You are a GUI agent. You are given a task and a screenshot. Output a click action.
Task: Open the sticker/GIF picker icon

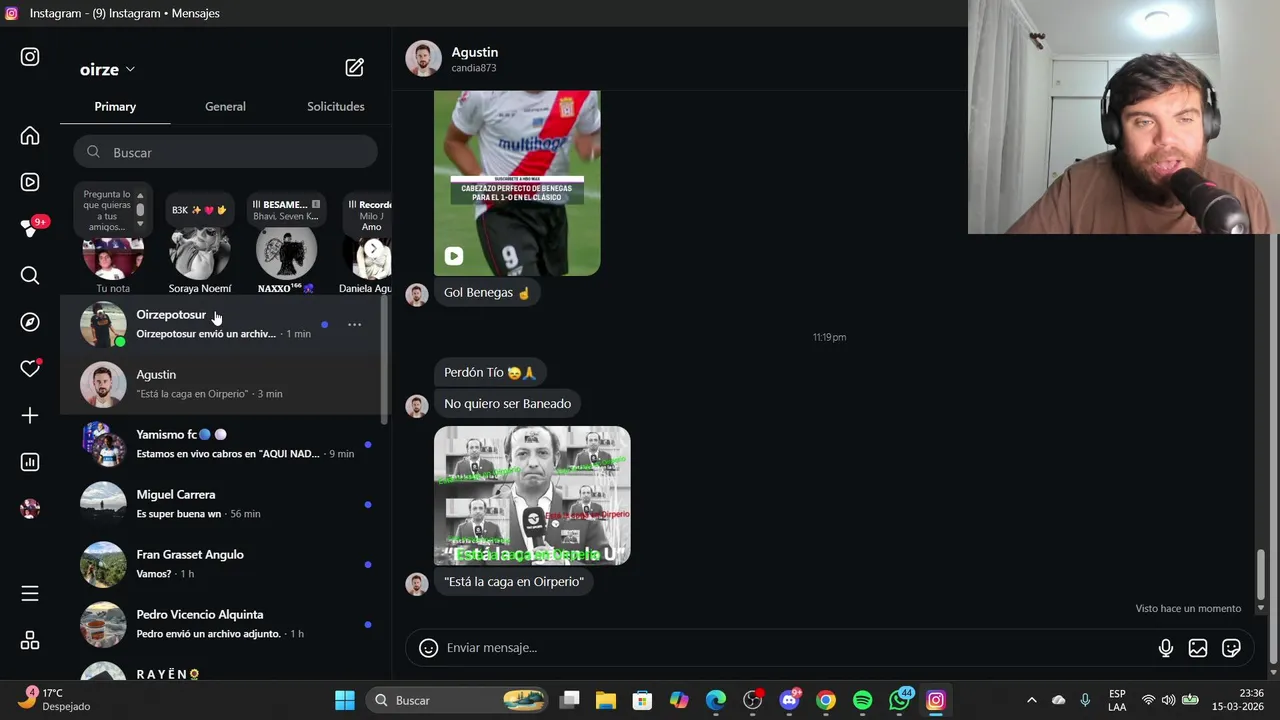click(x=1231, y=648)
